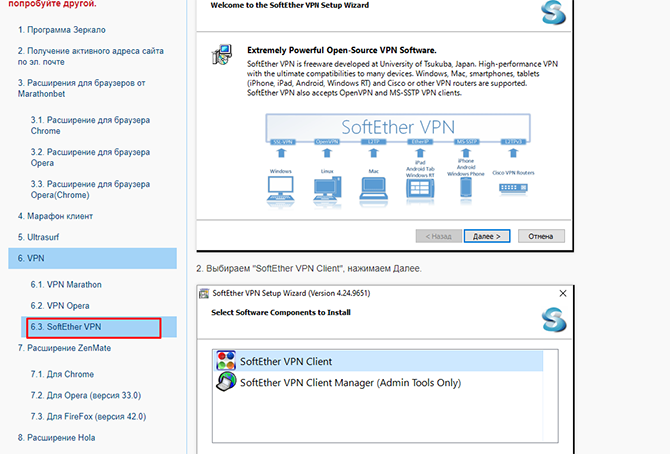Click the SoftEther logo in second wizard
Screen dimensions: 670x454
tap(552, 320)
